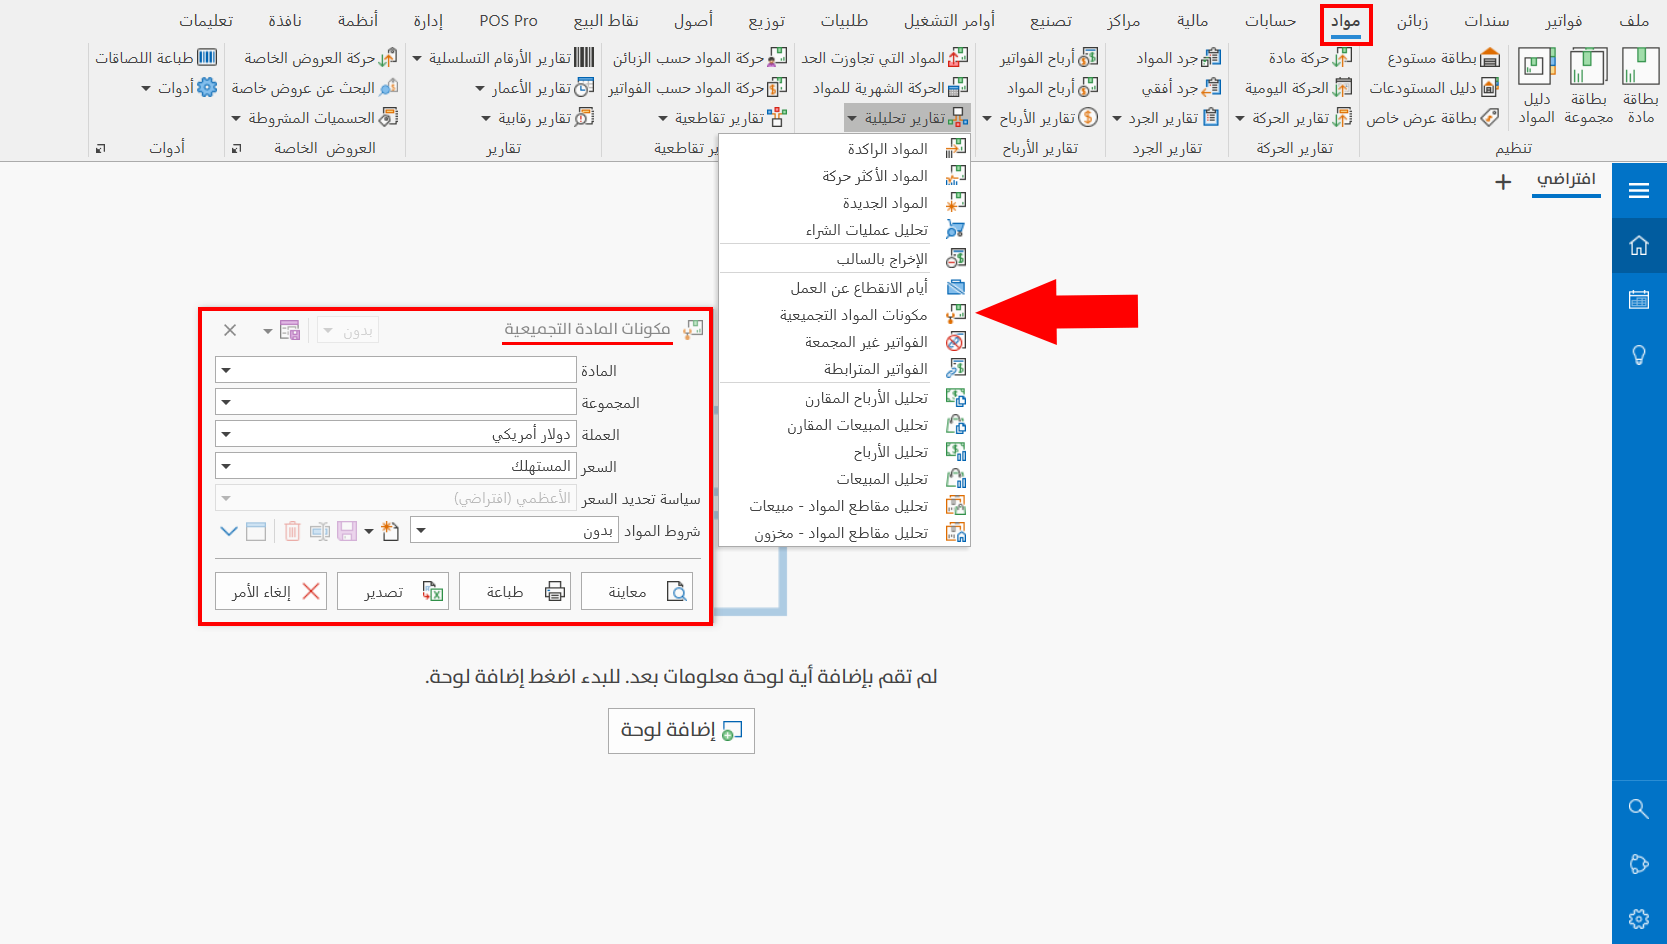Click the save condition floppy icon

pos(347,531)
